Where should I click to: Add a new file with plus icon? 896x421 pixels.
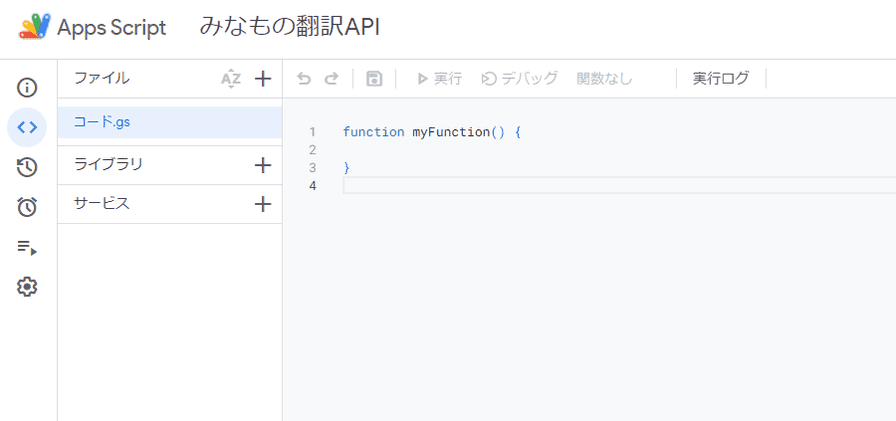point(263,79)
